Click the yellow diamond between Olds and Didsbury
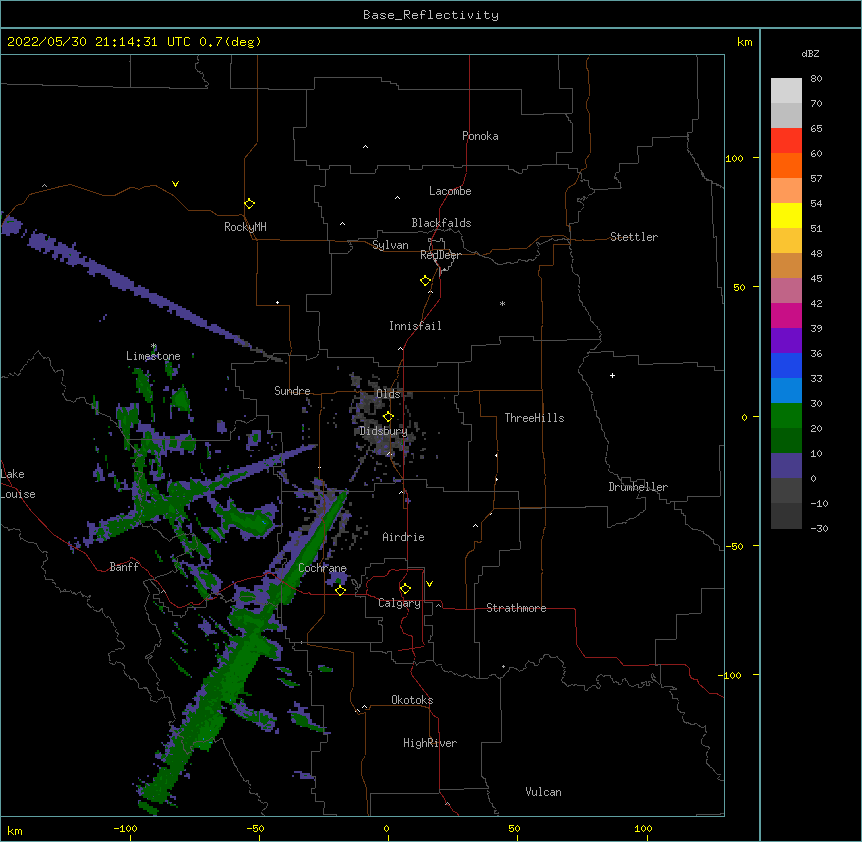 (388, 417)
